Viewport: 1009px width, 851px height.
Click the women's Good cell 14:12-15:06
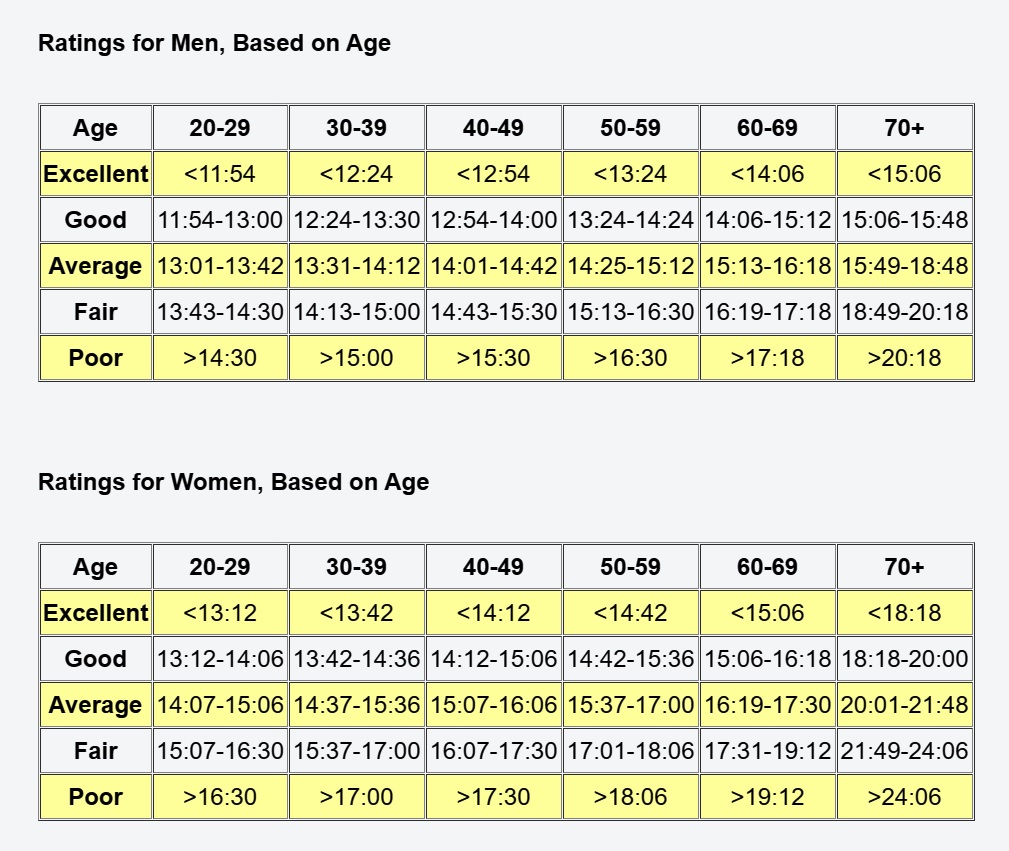pos(494,659)
